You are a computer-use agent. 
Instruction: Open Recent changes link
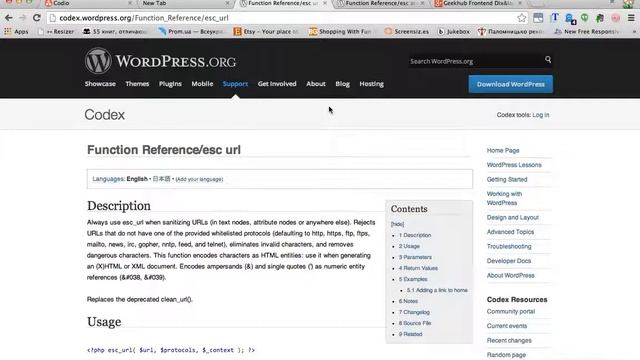pos(509,340)
